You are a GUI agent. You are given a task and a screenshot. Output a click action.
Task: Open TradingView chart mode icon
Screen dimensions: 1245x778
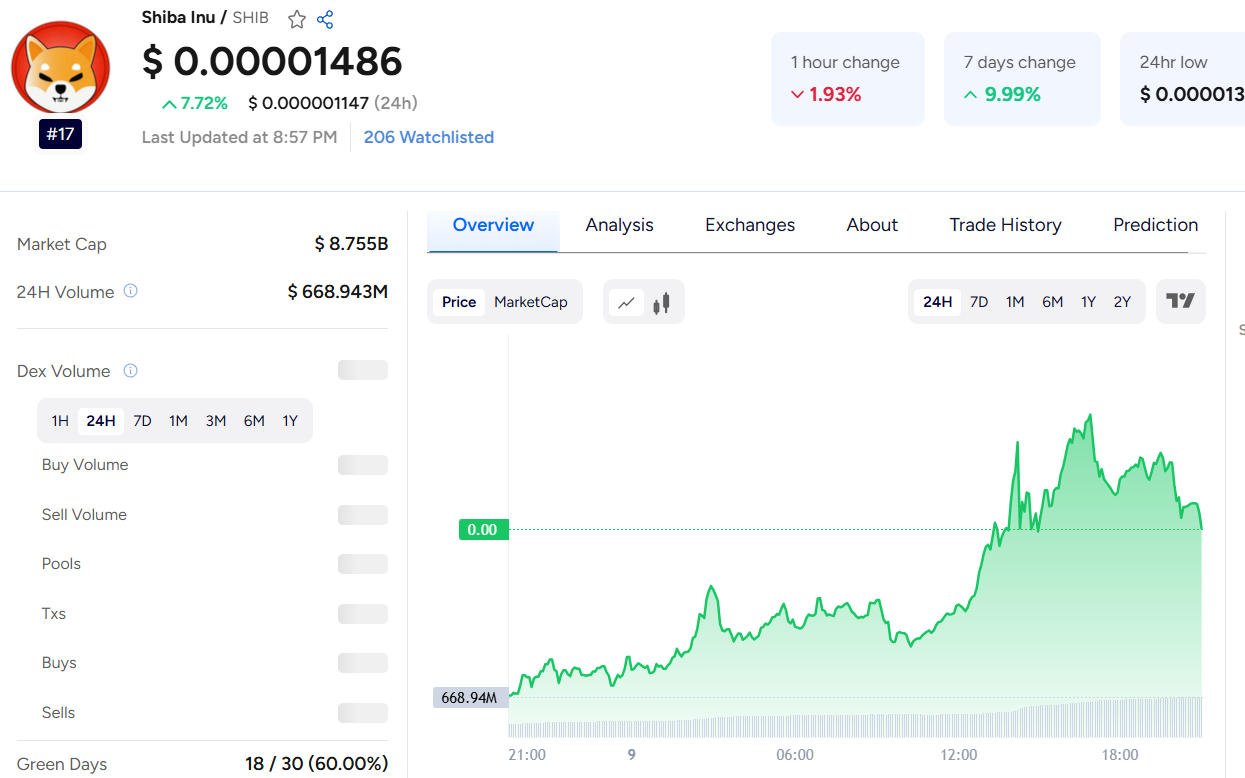pos(1181,301)
